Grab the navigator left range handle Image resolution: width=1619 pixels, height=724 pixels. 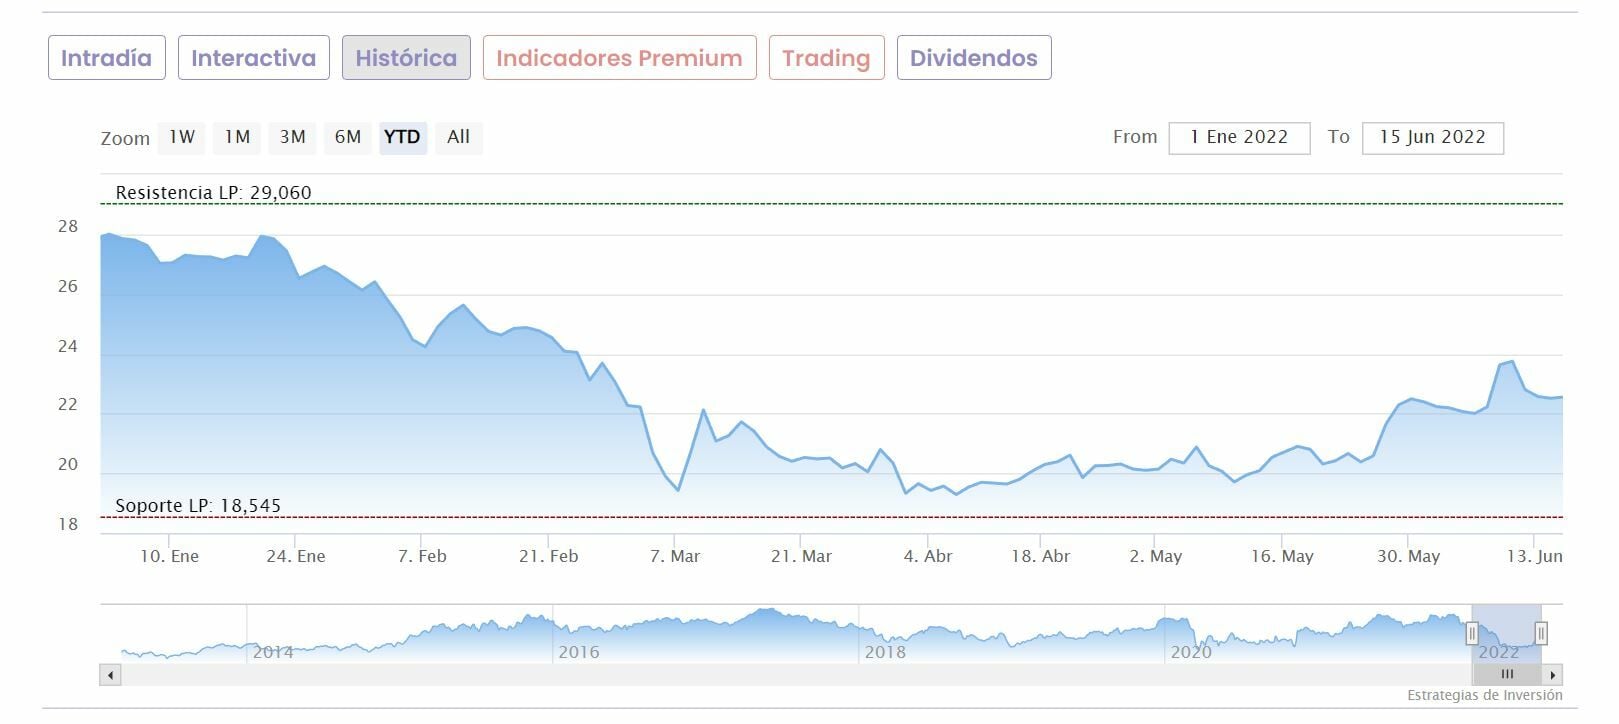pyautogui.click(x=1472, y=633)
